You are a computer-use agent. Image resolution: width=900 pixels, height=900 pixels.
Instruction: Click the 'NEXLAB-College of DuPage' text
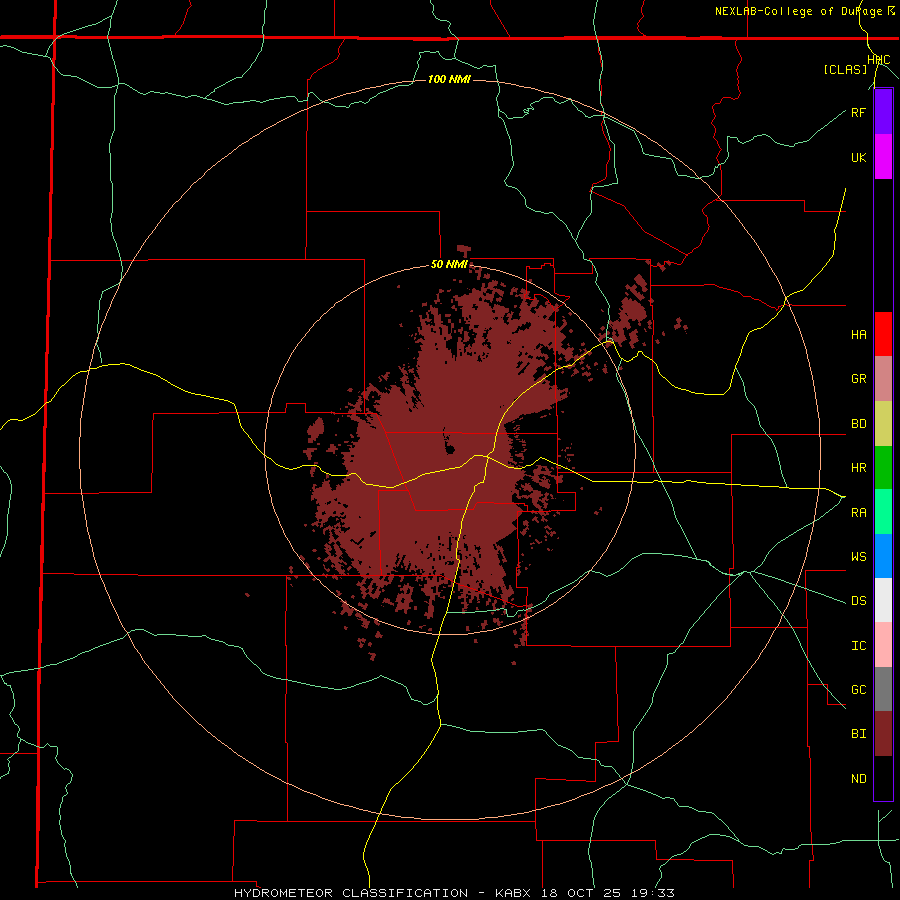pos(799,11)
